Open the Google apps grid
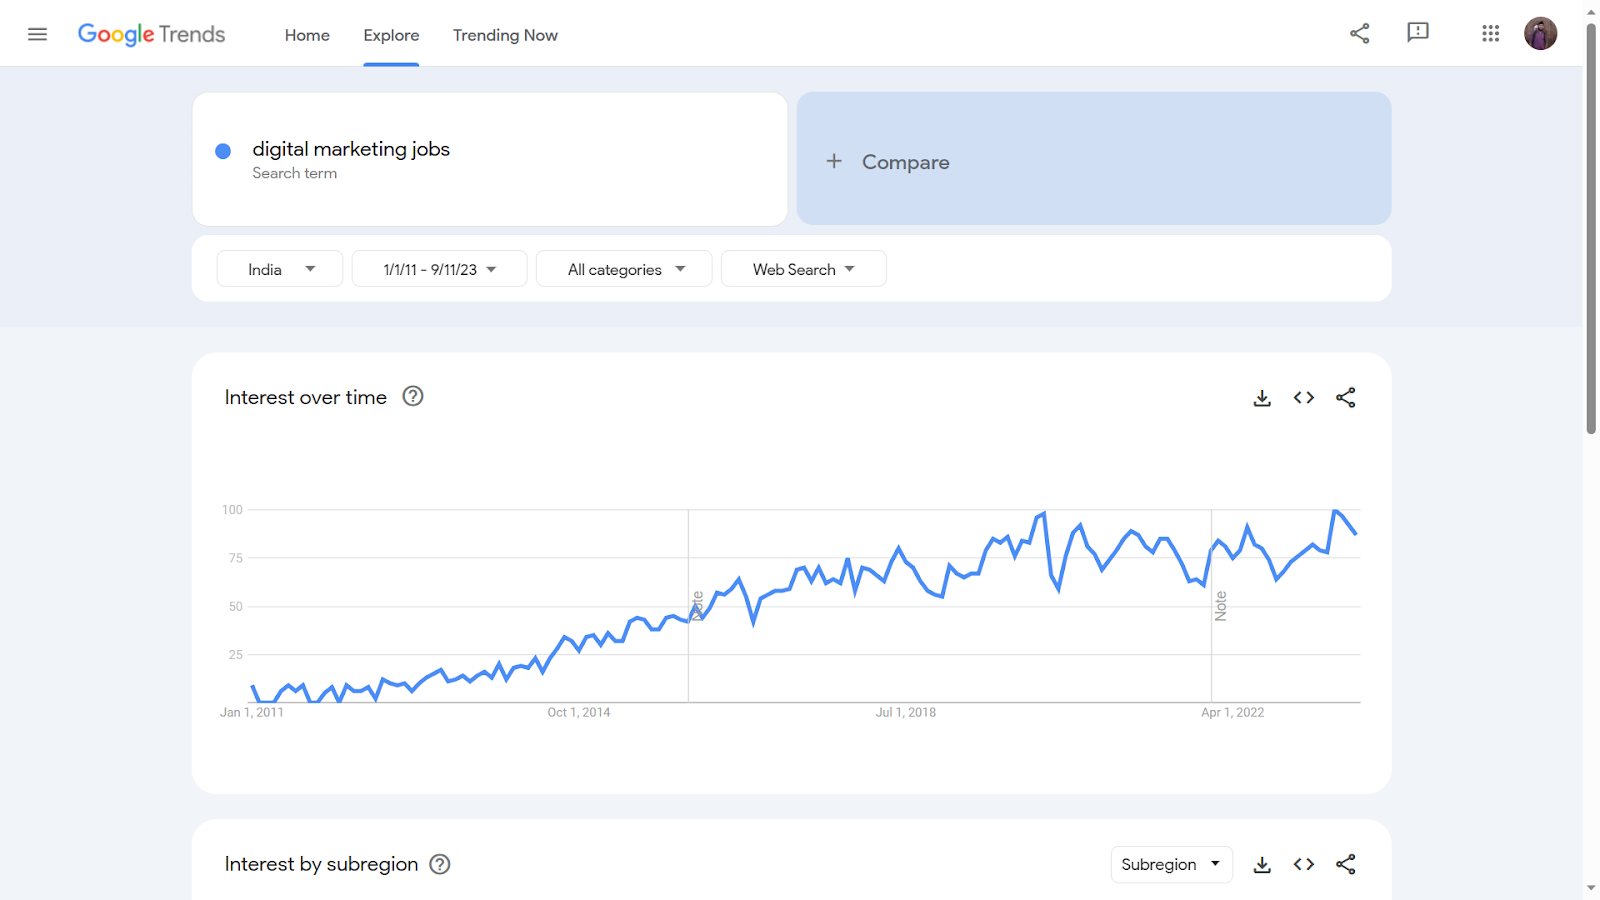 click(1490, 34)
